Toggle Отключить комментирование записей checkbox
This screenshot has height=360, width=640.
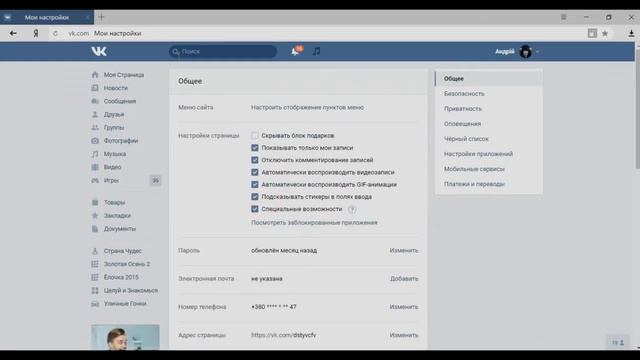(255, 160)
